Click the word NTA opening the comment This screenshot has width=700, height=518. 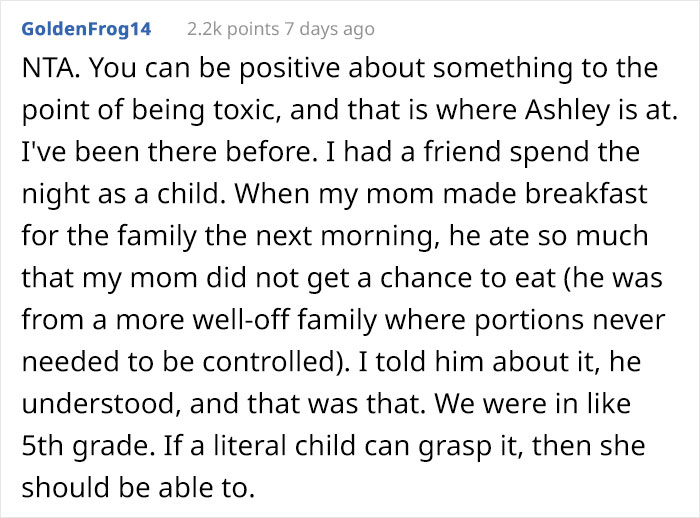point(49,69)
